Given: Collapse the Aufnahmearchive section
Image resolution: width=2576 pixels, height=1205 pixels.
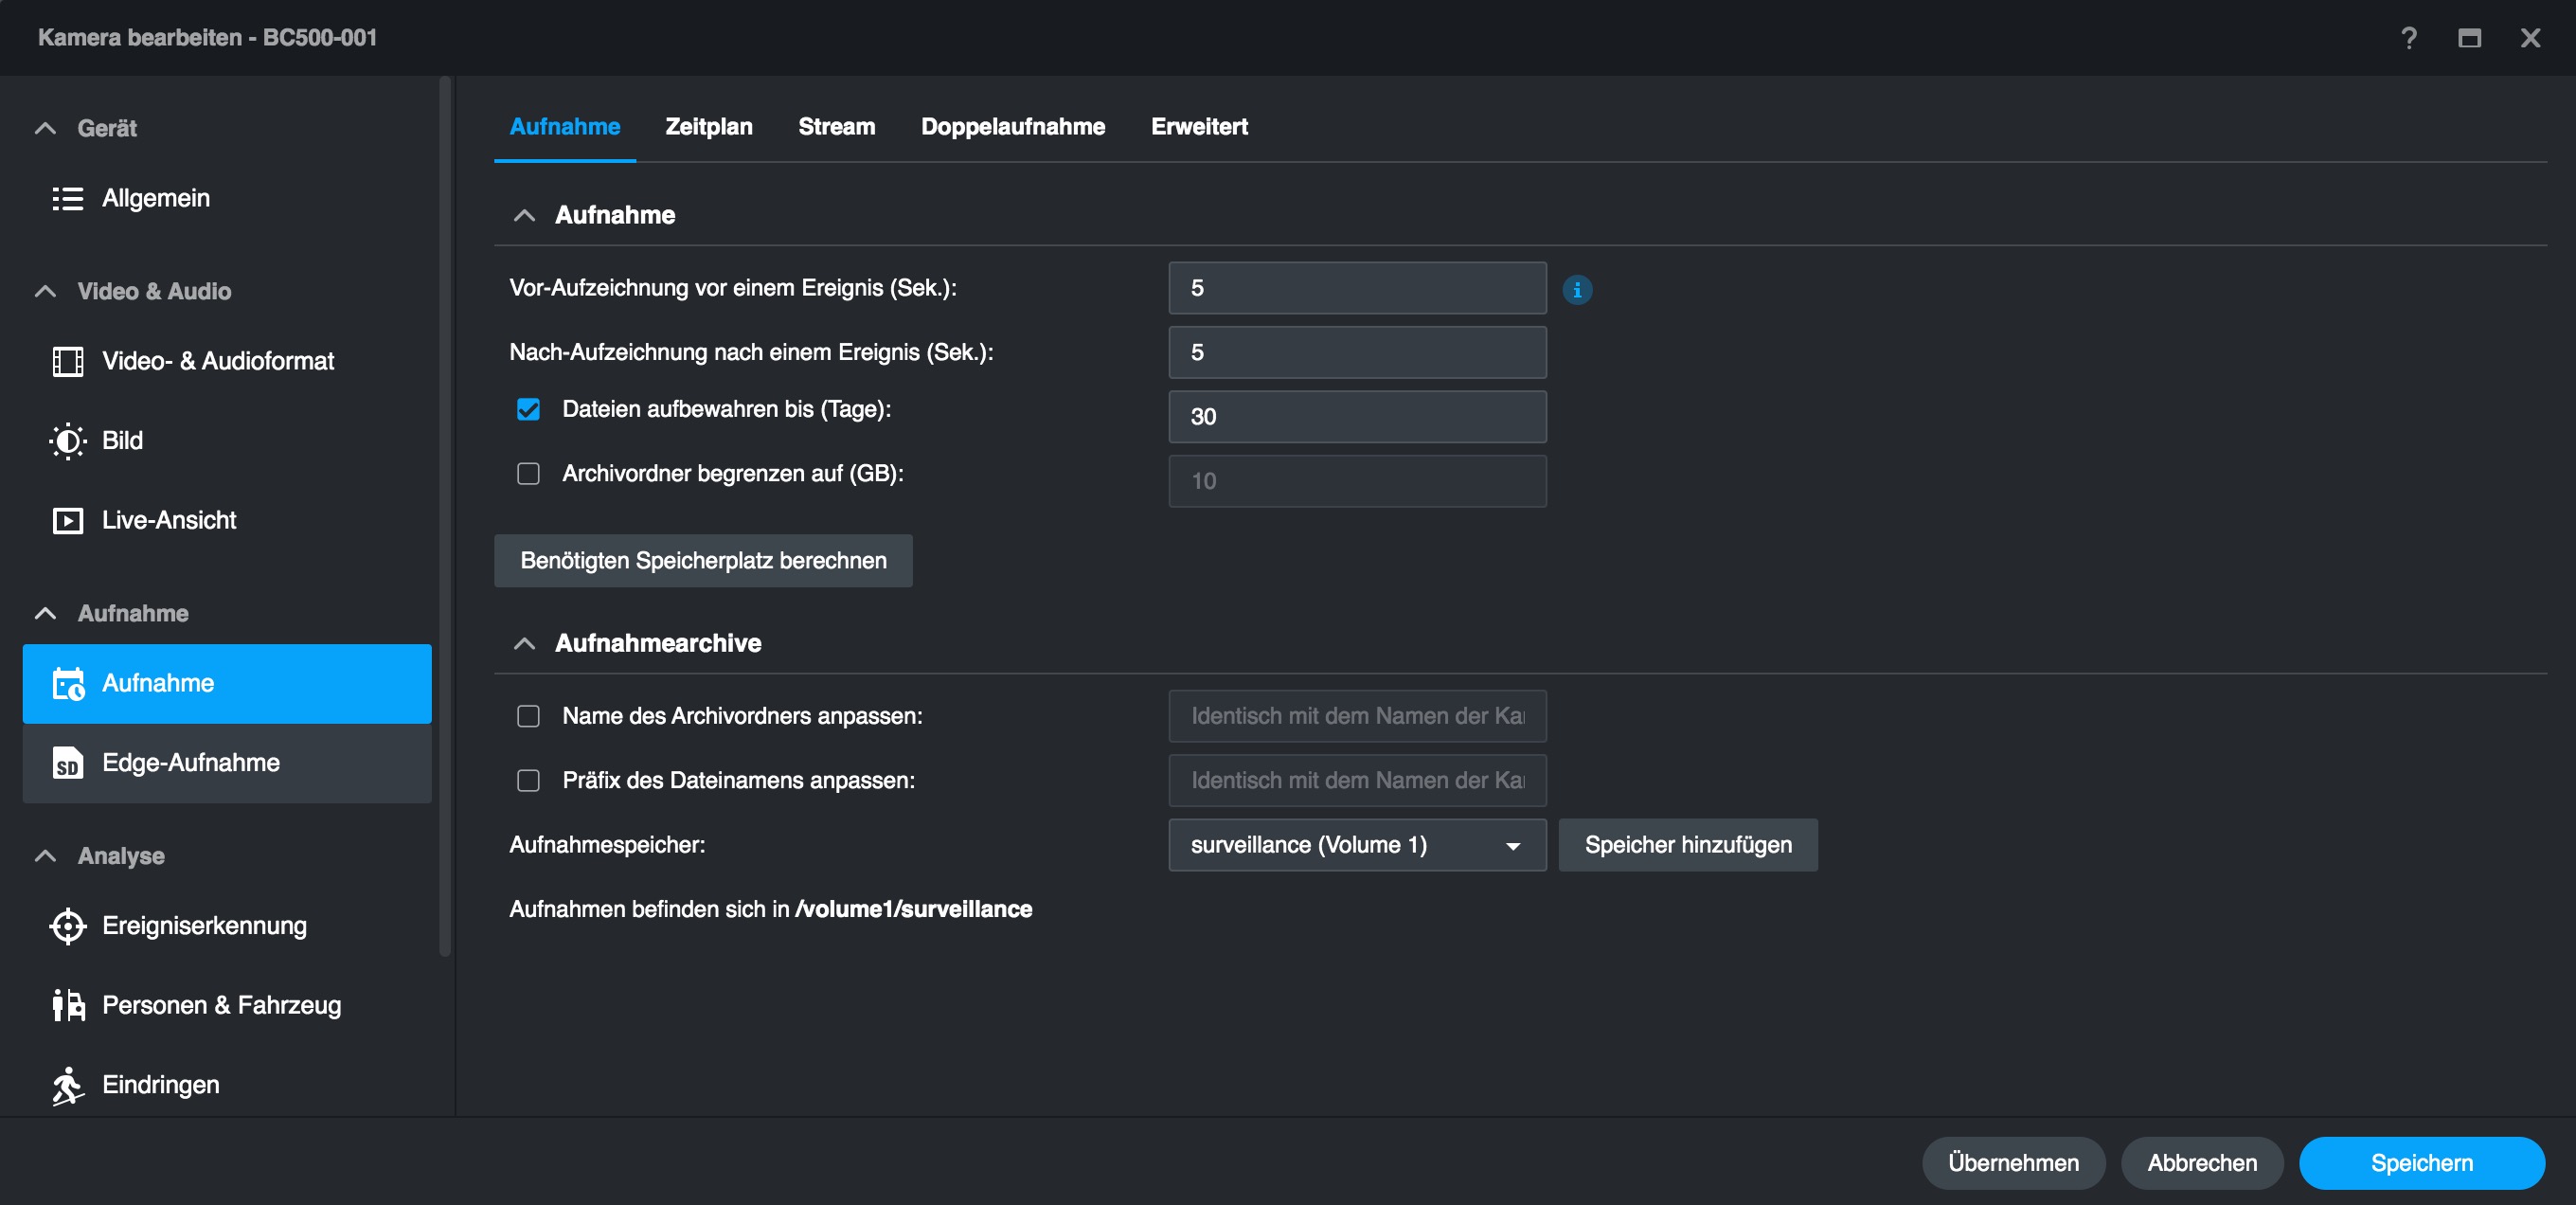Looking at the screenshot, I should point(524,643).
